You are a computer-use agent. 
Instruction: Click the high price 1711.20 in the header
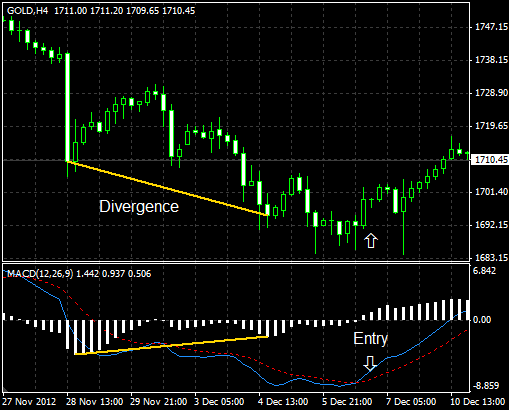107,11
